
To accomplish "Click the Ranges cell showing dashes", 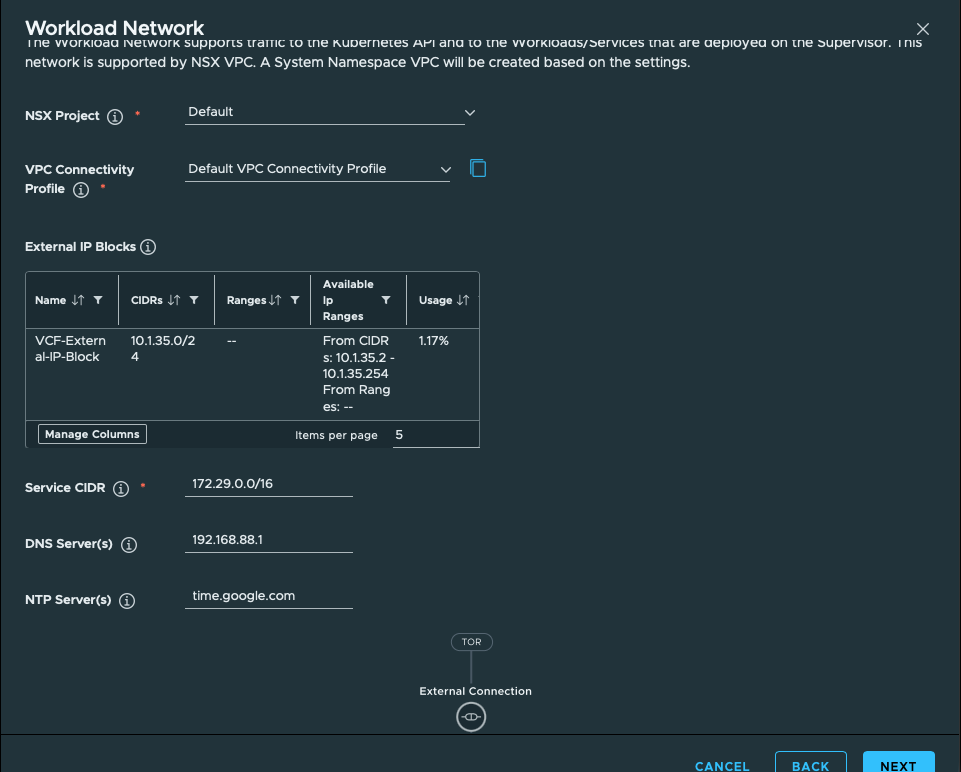I will (232, 341).
